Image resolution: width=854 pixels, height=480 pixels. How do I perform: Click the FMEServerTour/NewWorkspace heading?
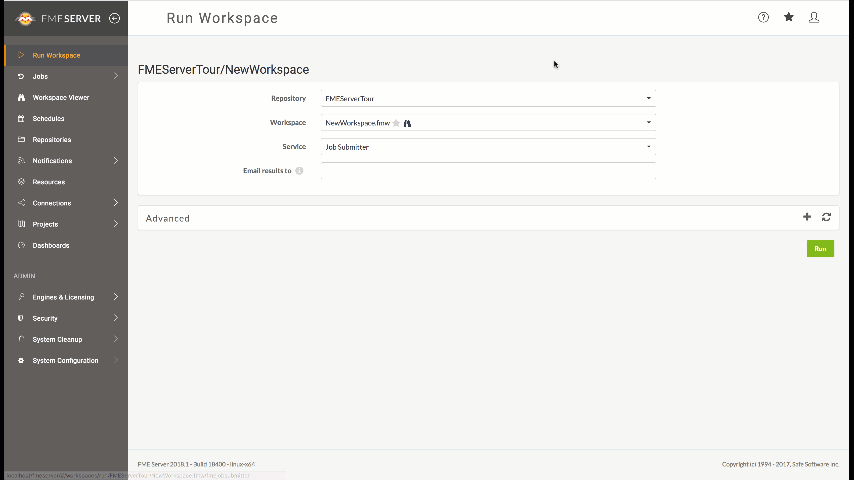point(223,70)
